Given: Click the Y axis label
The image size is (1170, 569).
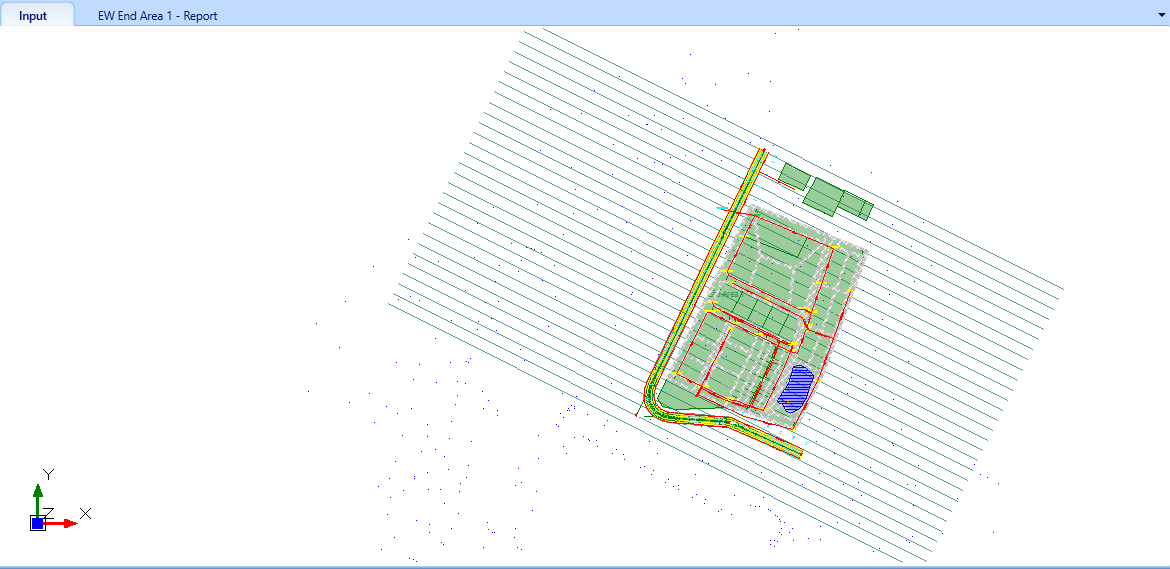Looking at the screenshot, I should tap(49, 474).
